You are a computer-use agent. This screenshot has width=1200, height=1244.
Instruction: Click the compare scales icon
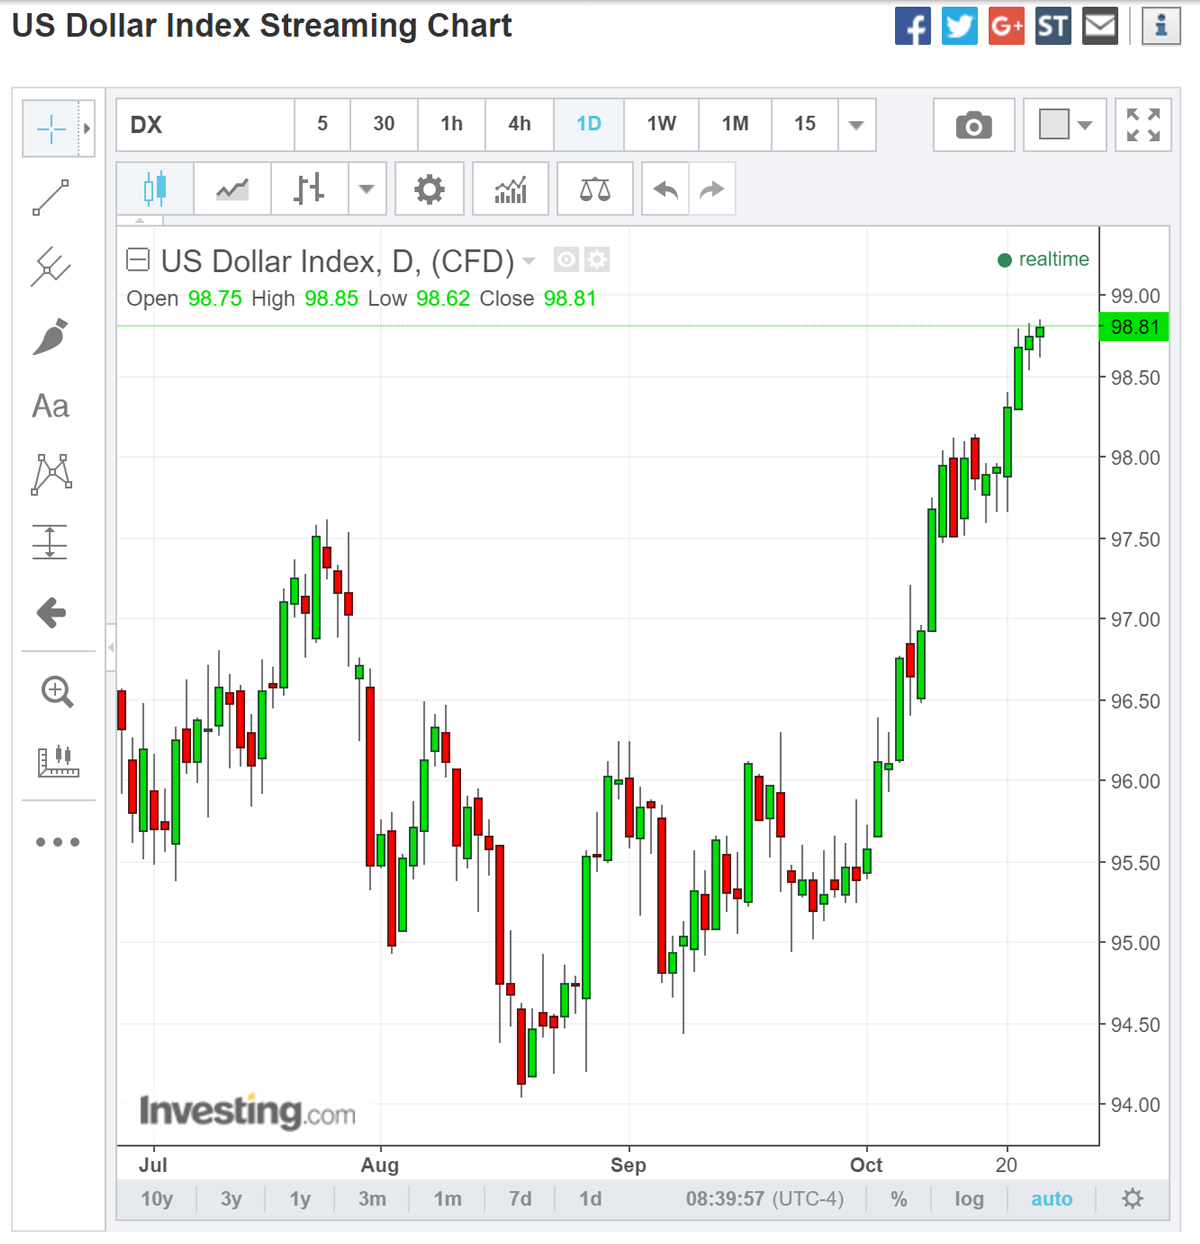coord(595,189)
